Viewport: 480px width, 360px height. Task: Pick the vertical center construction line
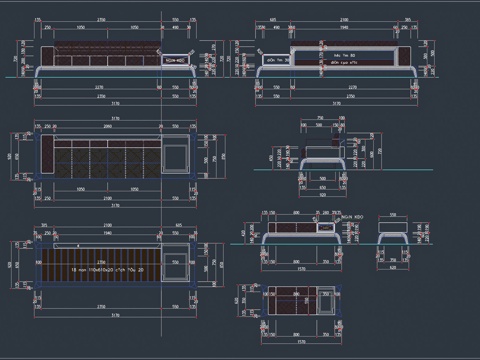[162, 173]
